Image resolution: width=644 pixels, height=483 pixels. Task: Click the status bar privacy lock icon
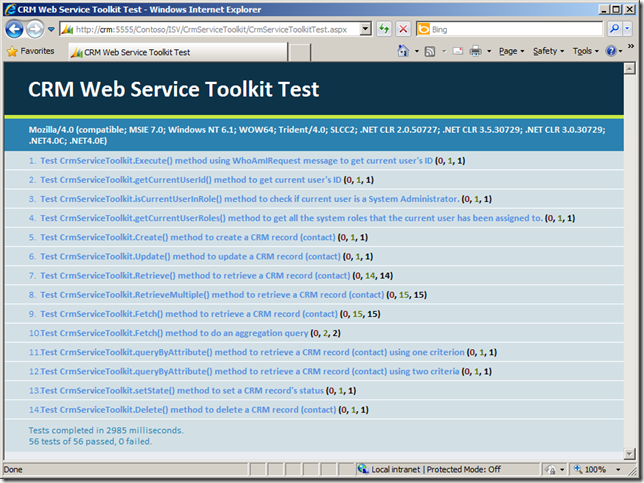[x=550, y=469]
